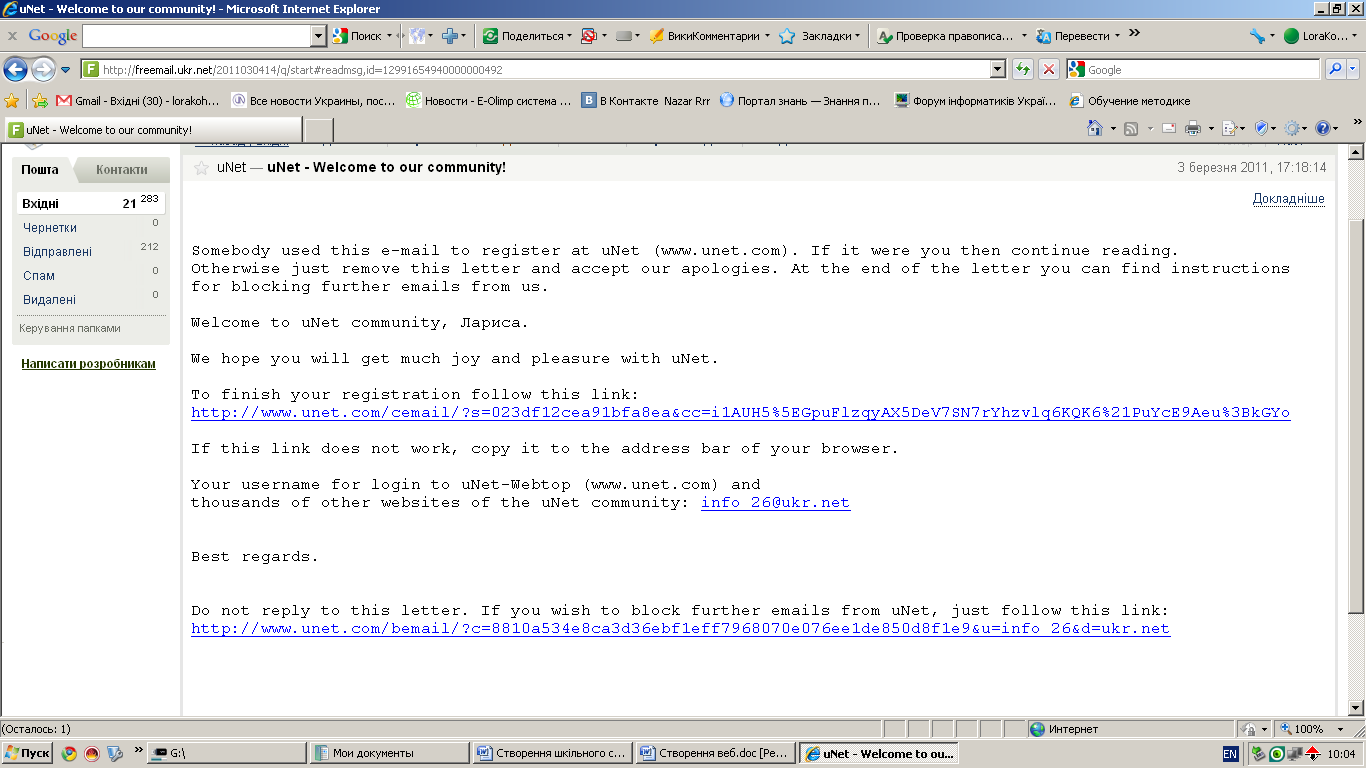Follow the unet.com/bemail block emails link
Screen dimensions: 1366x768
(680, 629)
